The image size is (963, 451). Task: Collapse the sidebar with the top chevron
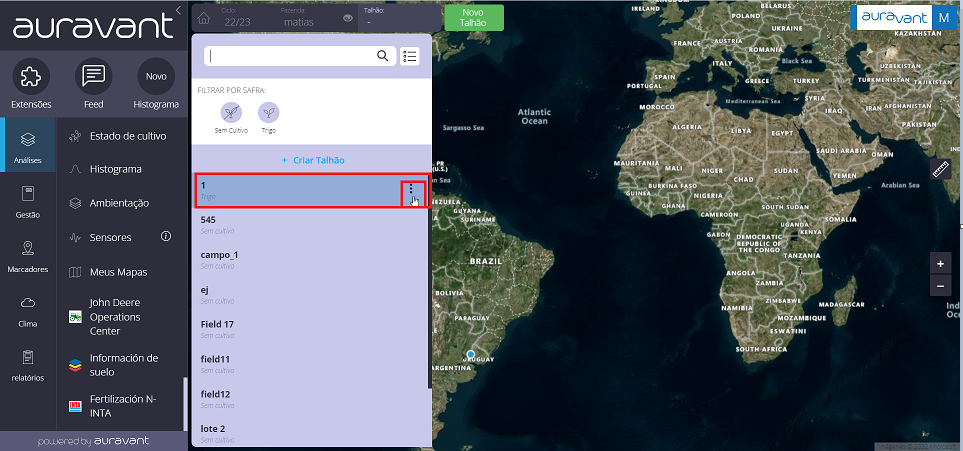pyautogui.click(x=178, y=10)
